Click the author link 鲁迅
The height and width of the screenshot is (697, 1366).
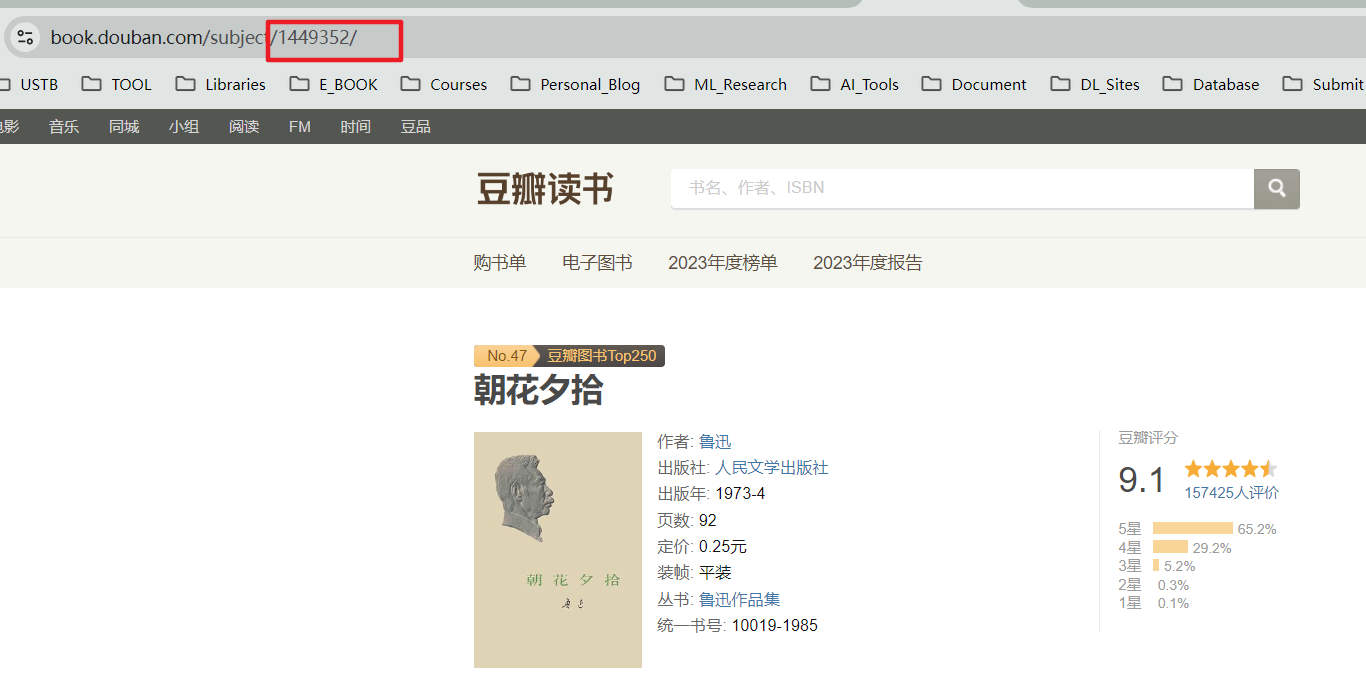click(x=715, y=442)
